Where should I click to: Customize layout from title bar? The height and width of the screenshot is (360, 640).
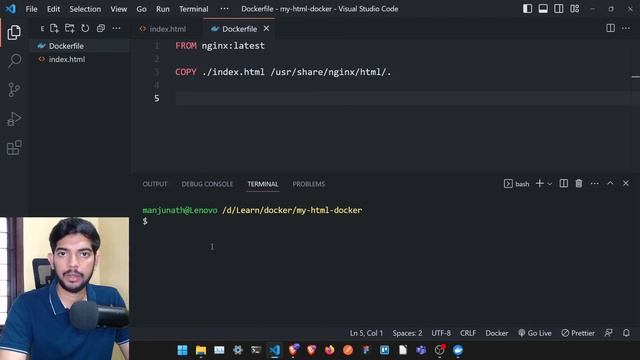pyautogui.click(x=575, y=9)
